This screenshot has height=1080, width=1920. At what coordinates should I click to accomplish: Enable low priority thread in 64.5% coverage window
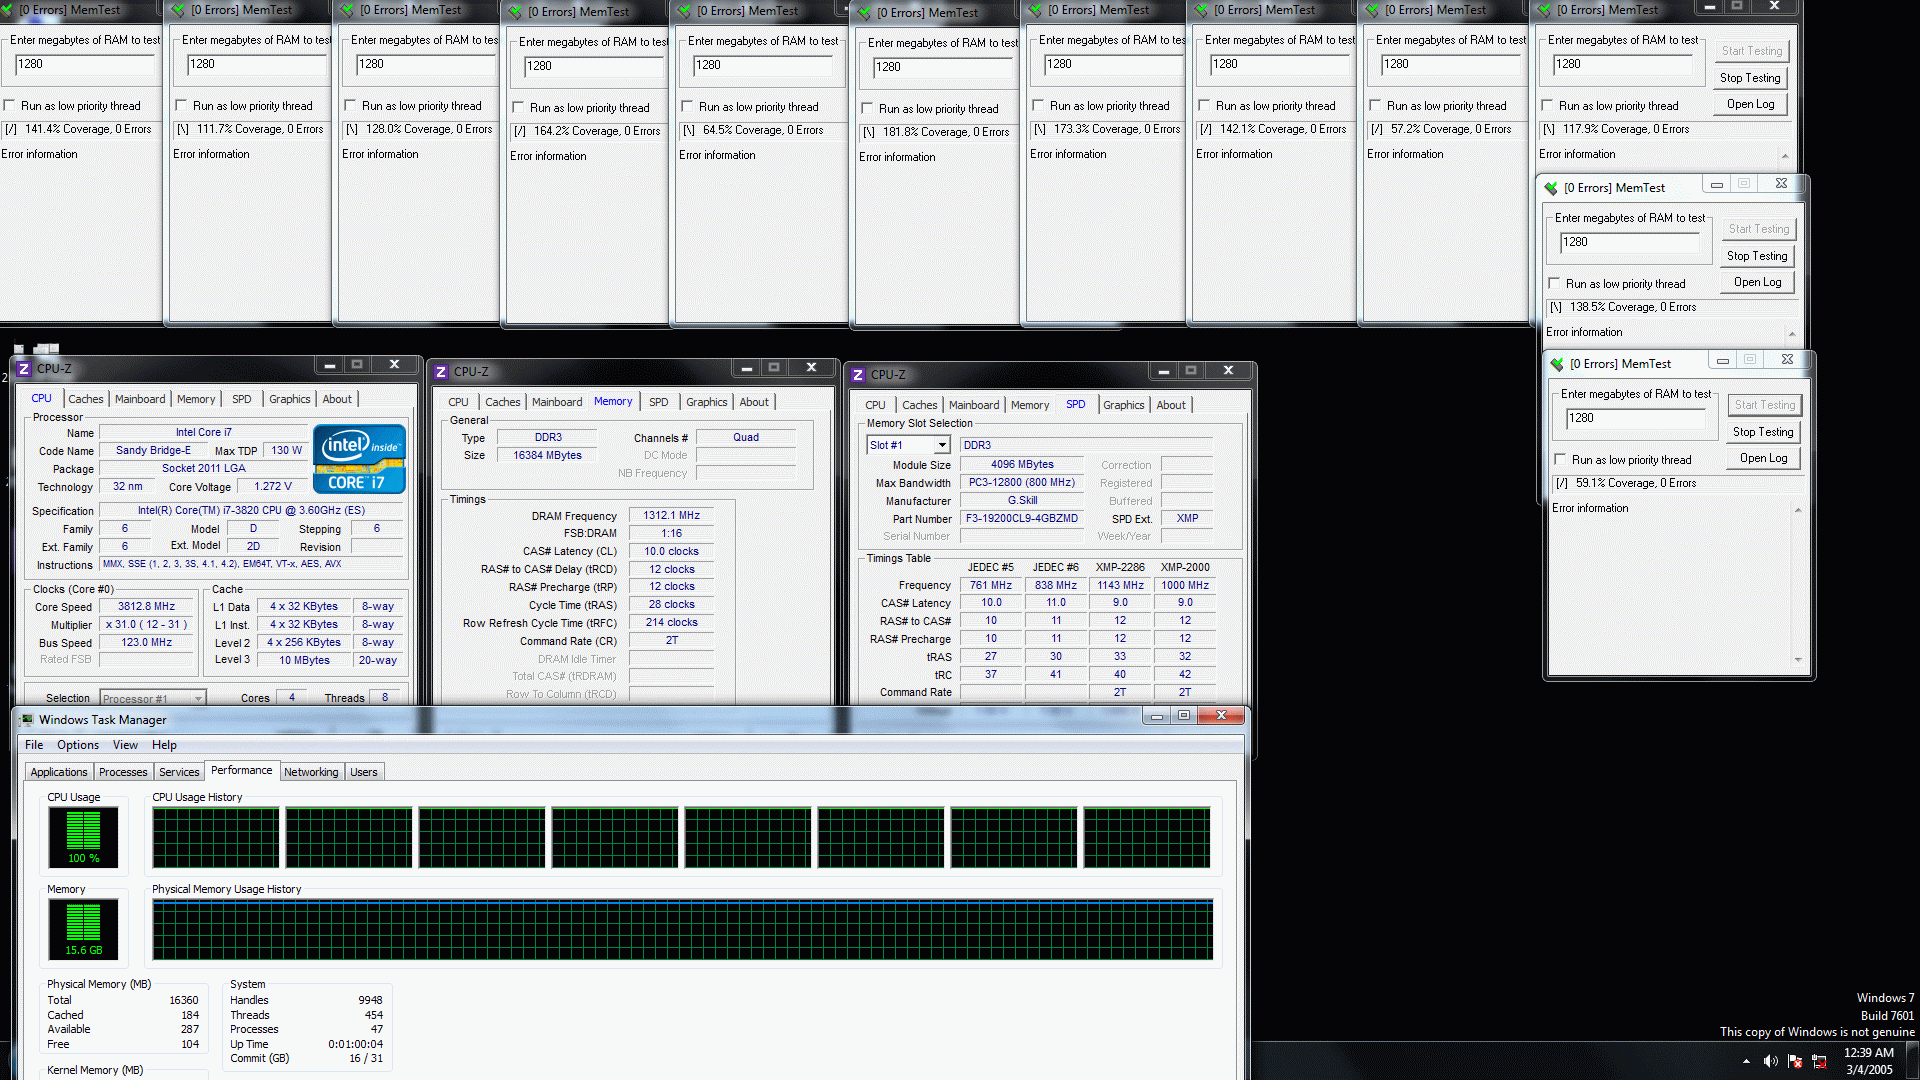(687, 107)
